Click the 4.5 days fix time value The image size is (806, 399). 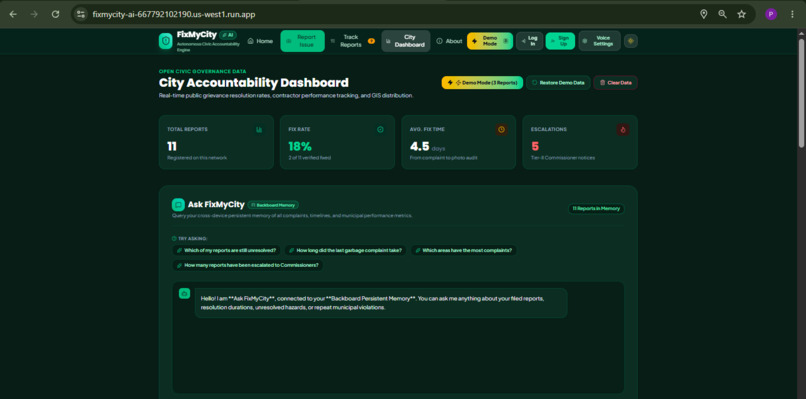tap(428, 147)
